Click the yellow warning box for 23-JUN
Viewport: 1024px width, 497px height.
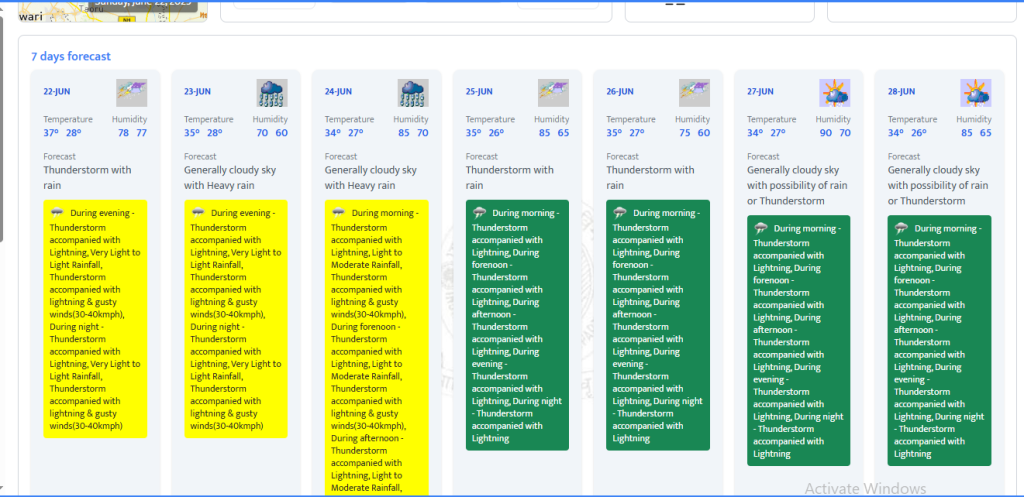tap(236, 319)
